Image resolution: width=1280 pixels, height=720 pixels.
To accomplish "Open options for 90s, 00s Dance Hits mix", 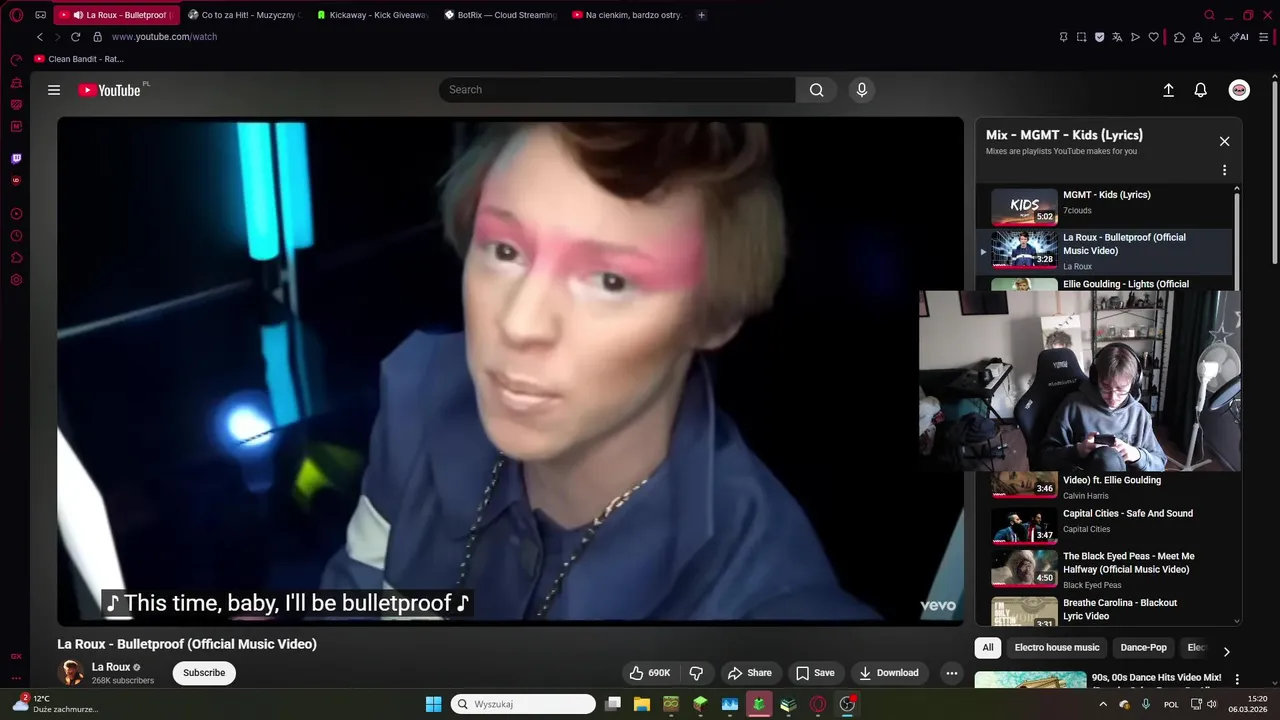I will (x=1236, y=680).
